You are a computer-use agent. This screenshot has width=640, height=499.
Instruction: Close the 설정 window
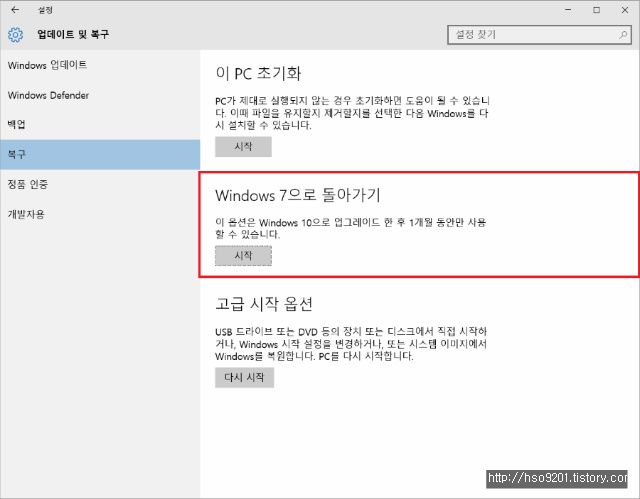pyautogui.click(x=624, y=10)
